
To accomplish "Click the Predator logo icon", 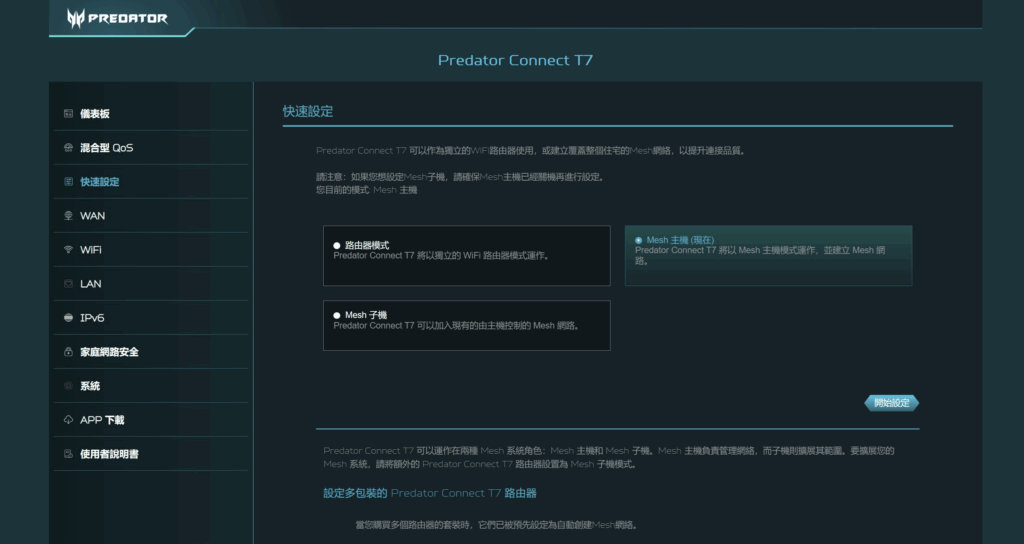I will [76, 18].
